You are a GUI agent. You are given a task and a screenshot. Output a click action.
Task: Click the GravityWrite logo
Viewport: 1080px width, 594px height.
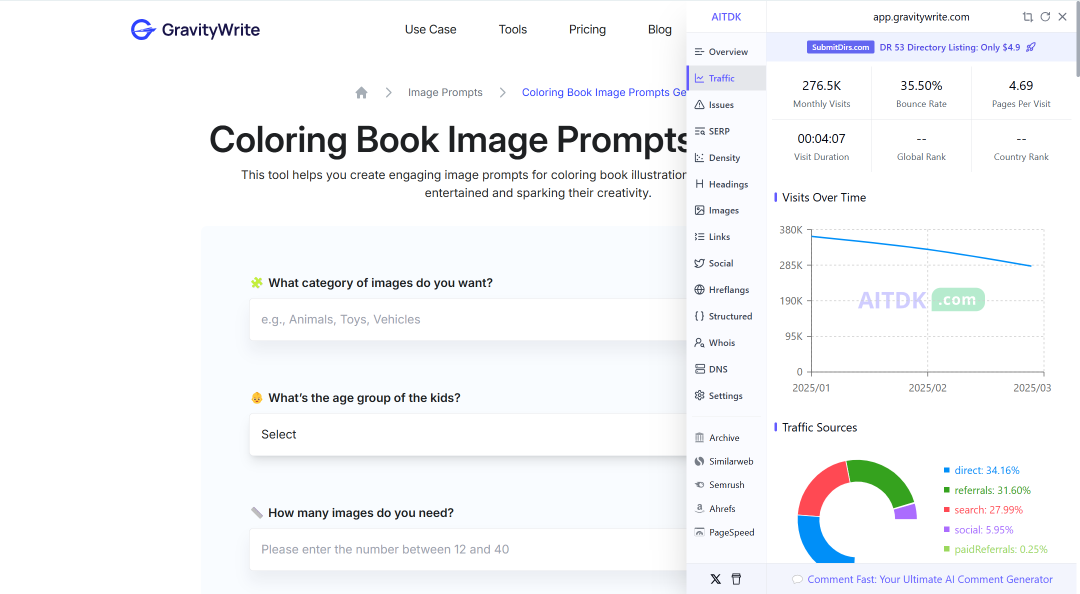point(195,30)
